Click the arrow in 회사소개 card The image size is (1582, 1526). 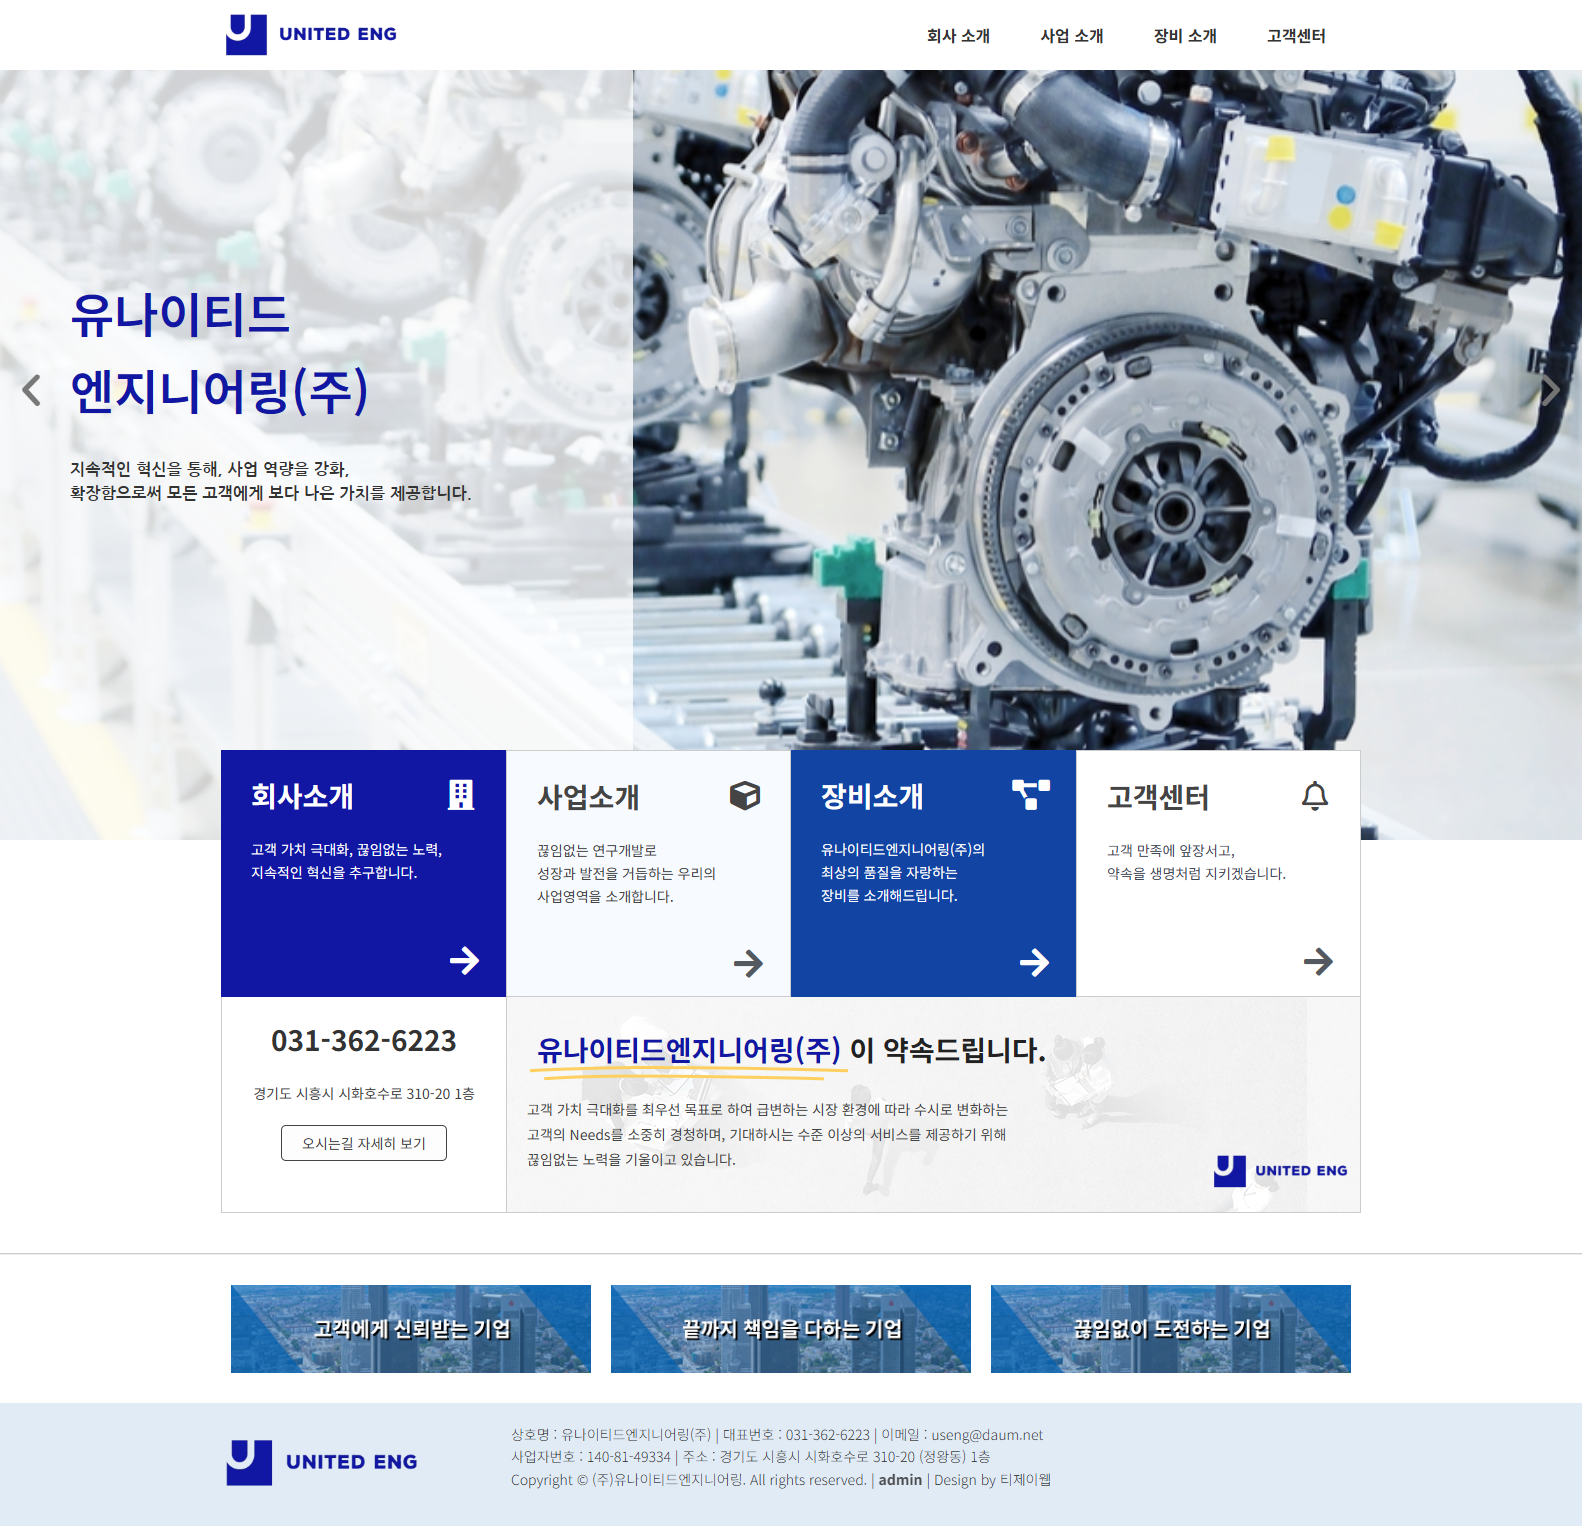coord(464,961)
